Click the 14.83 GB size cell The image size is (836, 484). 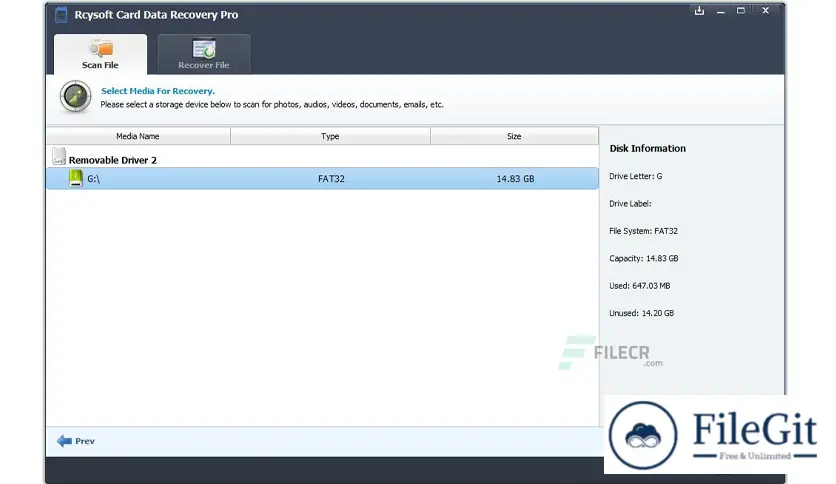click(515, 179)
